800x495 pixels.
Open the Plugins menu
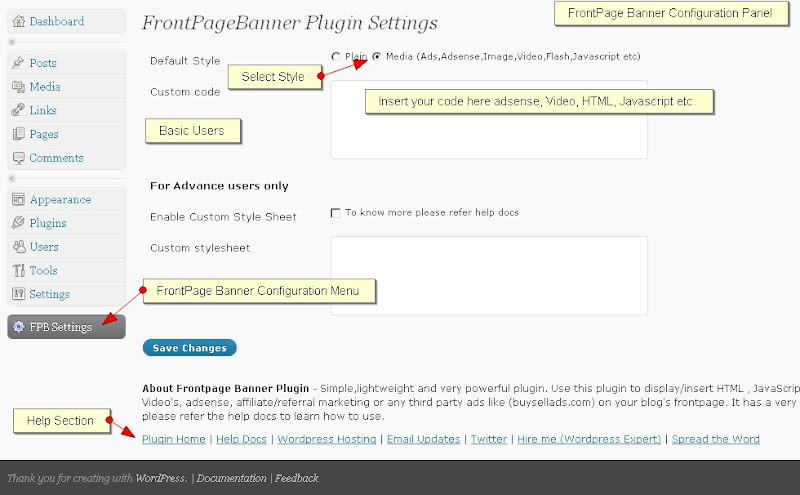click(66, 223)
